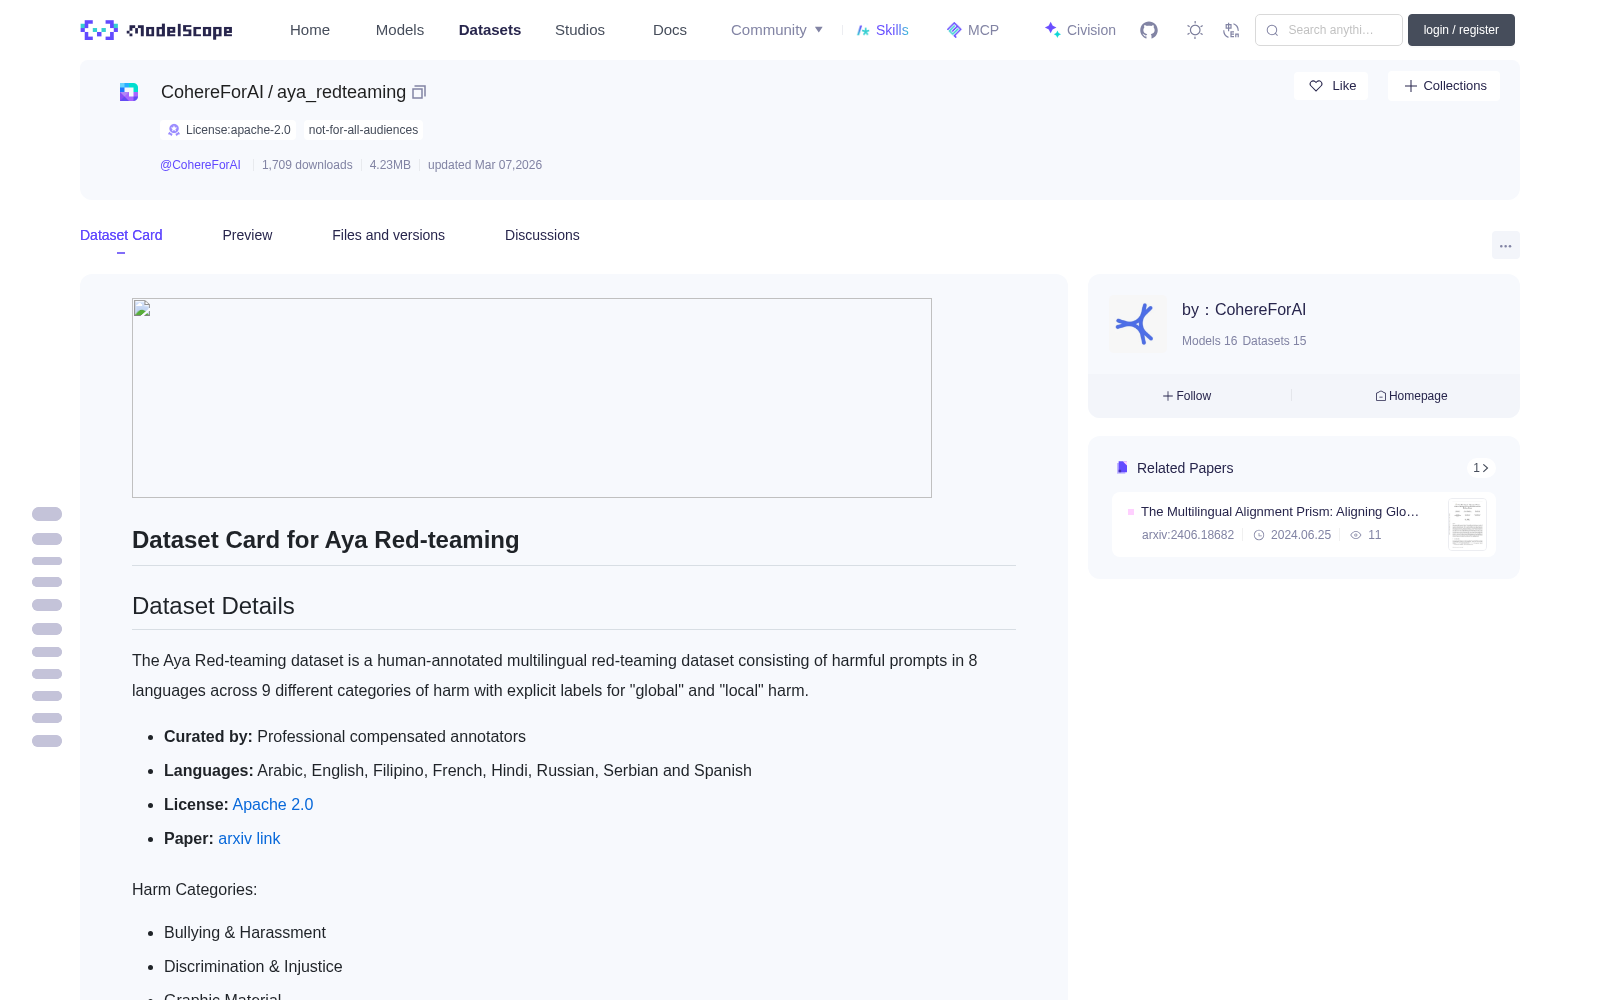Click the search magnifier icon
The height and width of the screenshot is (1000, 1600).
[x=1272, y=30]
